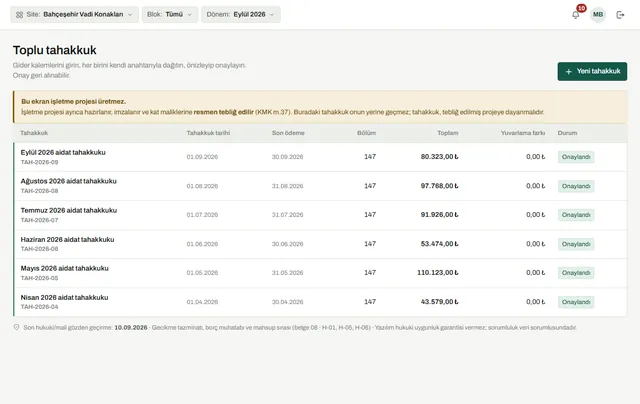
Task: Click the MB user avatar
Action: 598,15
